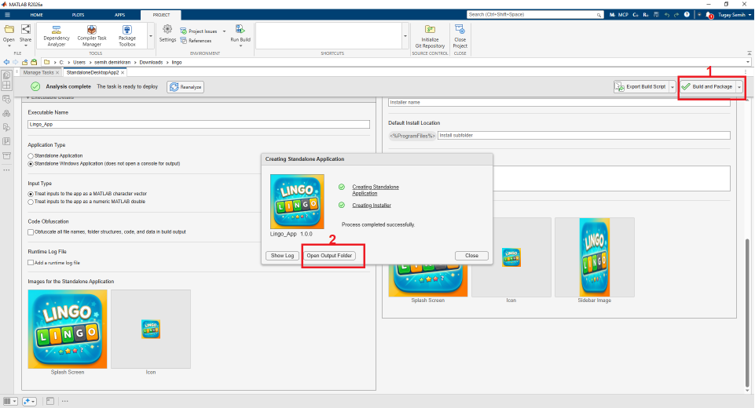Click the undo arrow in title toolbar

pos(666,15)
